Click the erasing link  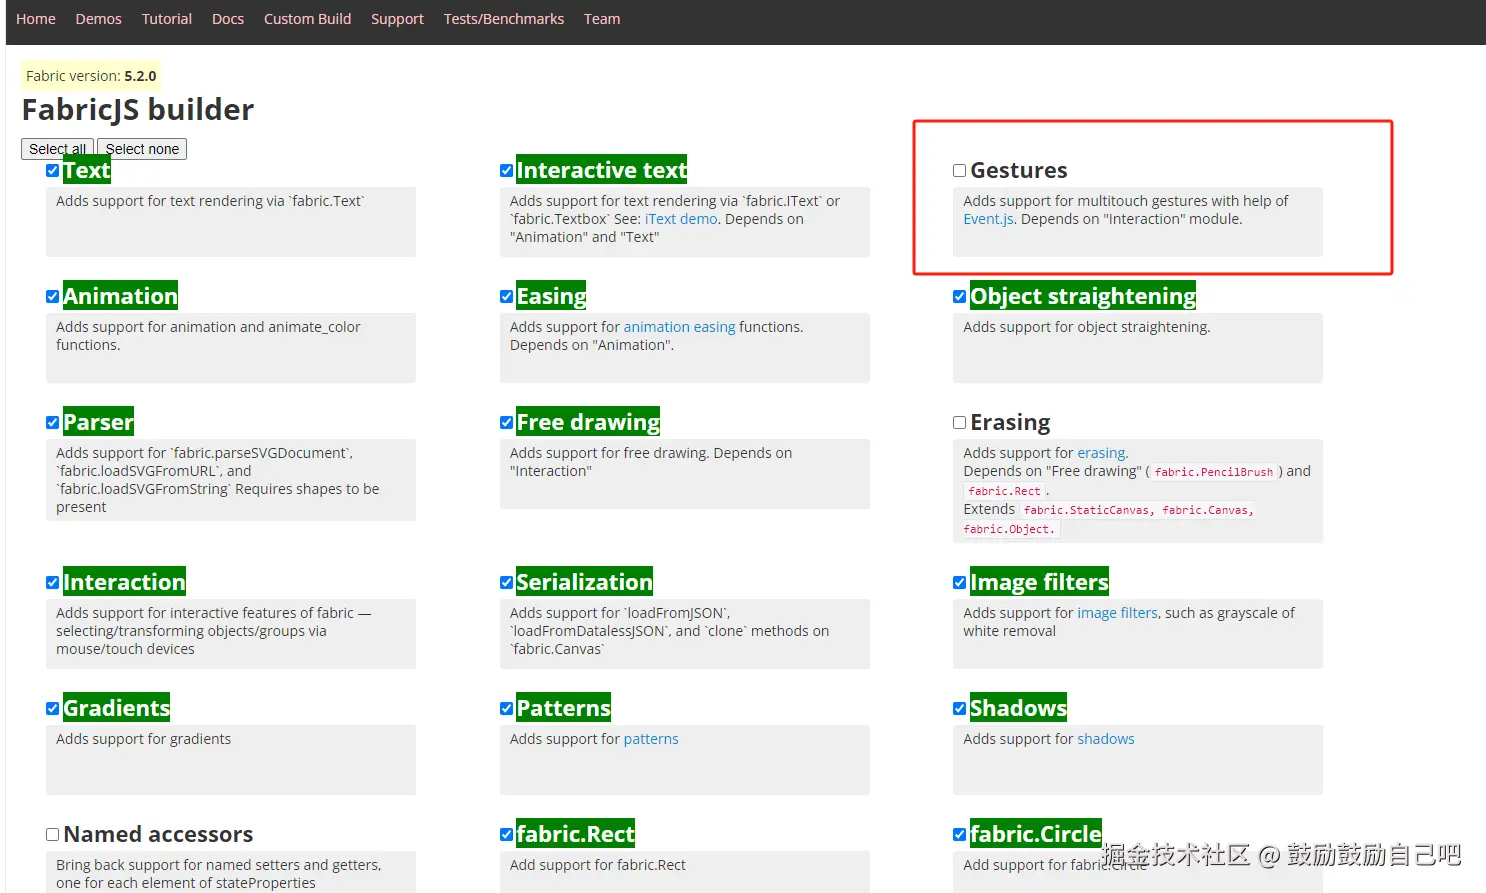[1102, 453]
